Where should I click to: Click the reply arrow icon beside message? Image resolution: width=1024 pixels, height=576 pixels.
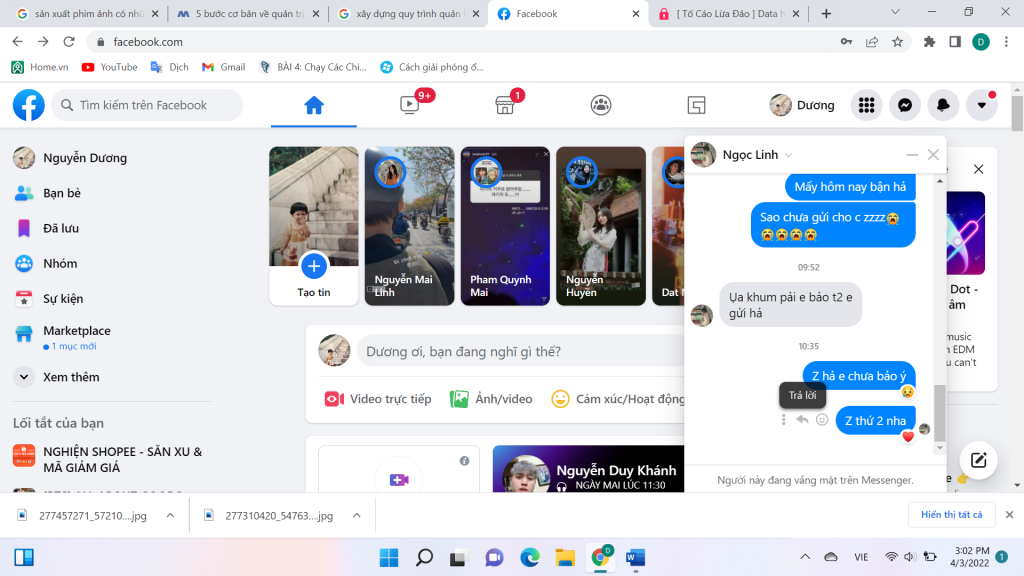[x=802, y=420]
